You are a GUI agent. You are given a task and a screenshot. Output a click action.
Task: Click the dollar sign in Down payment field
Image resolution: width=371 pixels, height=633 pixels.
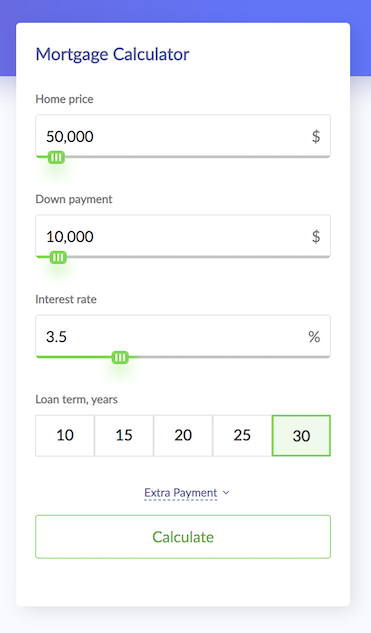click(316, 237)
